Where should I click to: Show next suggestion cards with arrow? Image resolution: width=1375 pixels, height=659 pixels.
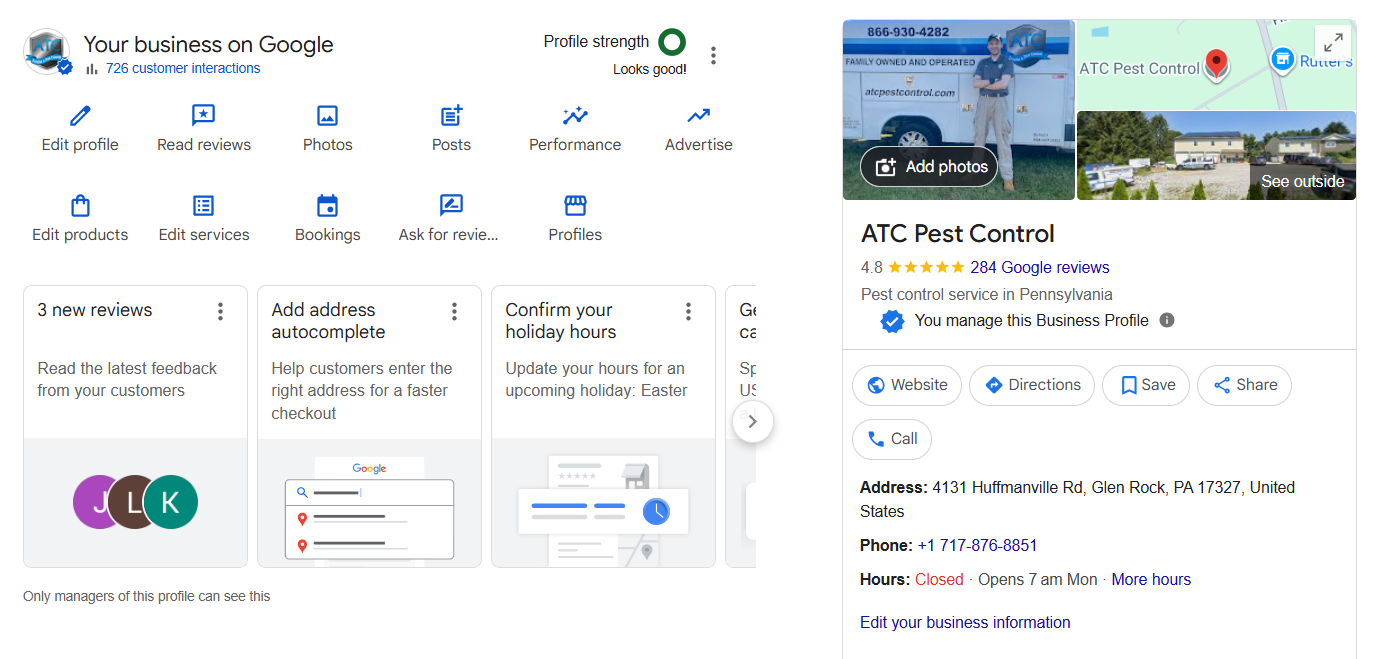tap(753, 422)
